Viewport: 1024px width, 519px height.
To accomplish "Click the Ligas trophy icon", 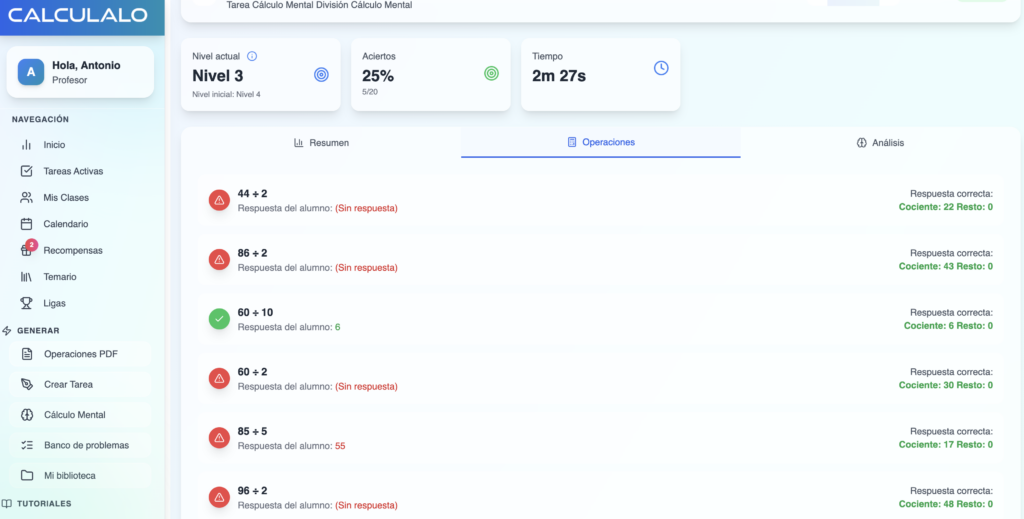I will (x=27, y=303).
